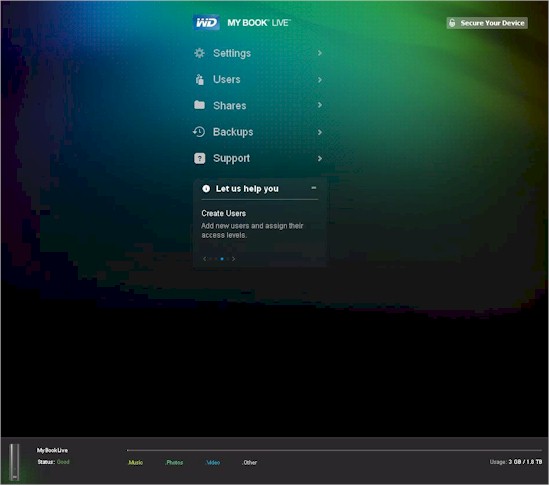Image resolution: width=550 pixels, height=486 pixels.
Task: Click the Shares folder icon
Action: click(199, 105)
